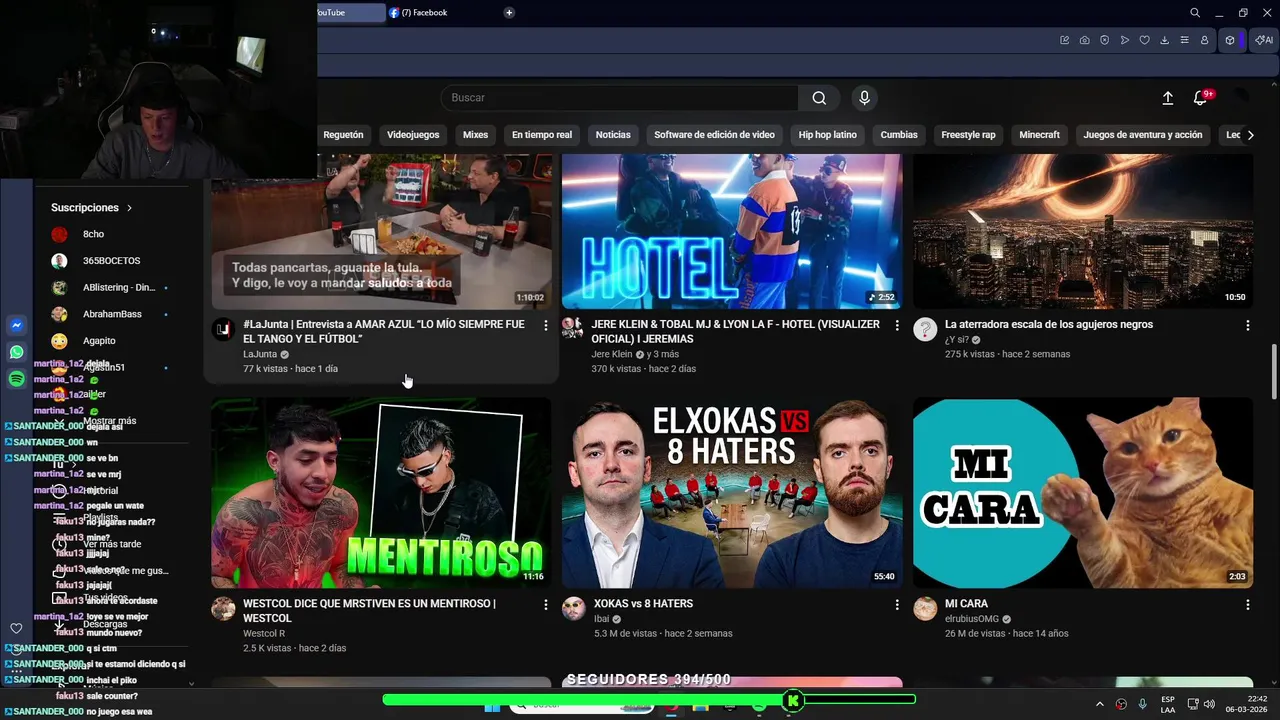
Task: Open the browser downloads icon
Action: (1165, 40)
